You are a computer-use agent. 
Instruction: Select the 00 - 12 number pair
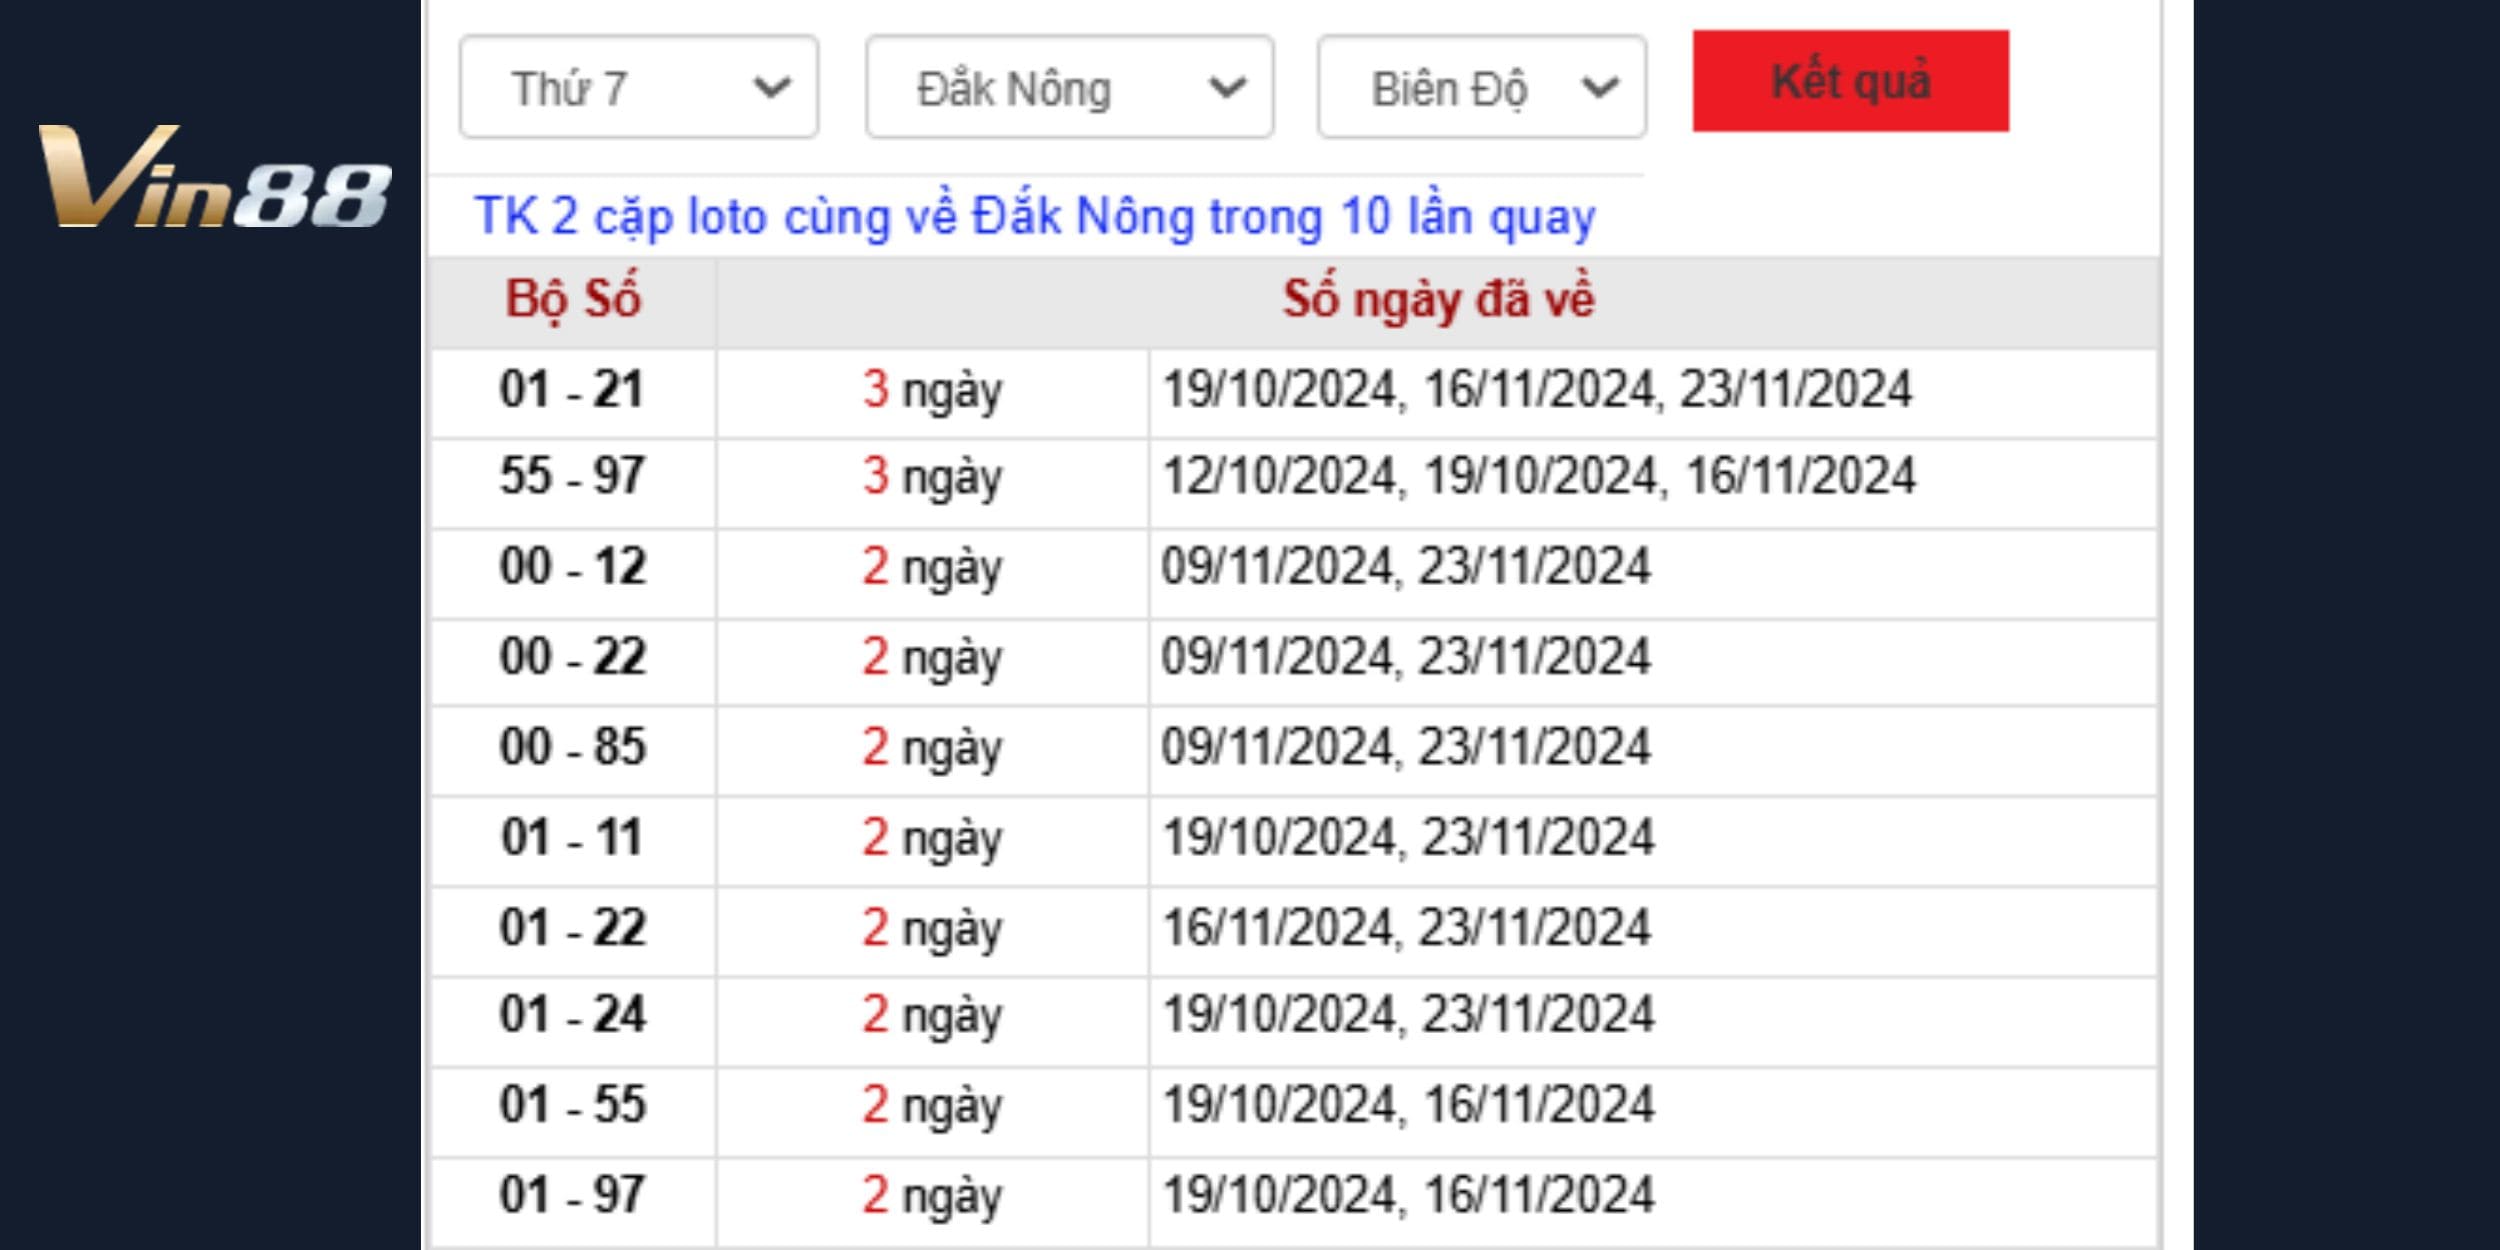tap(572, 566)
